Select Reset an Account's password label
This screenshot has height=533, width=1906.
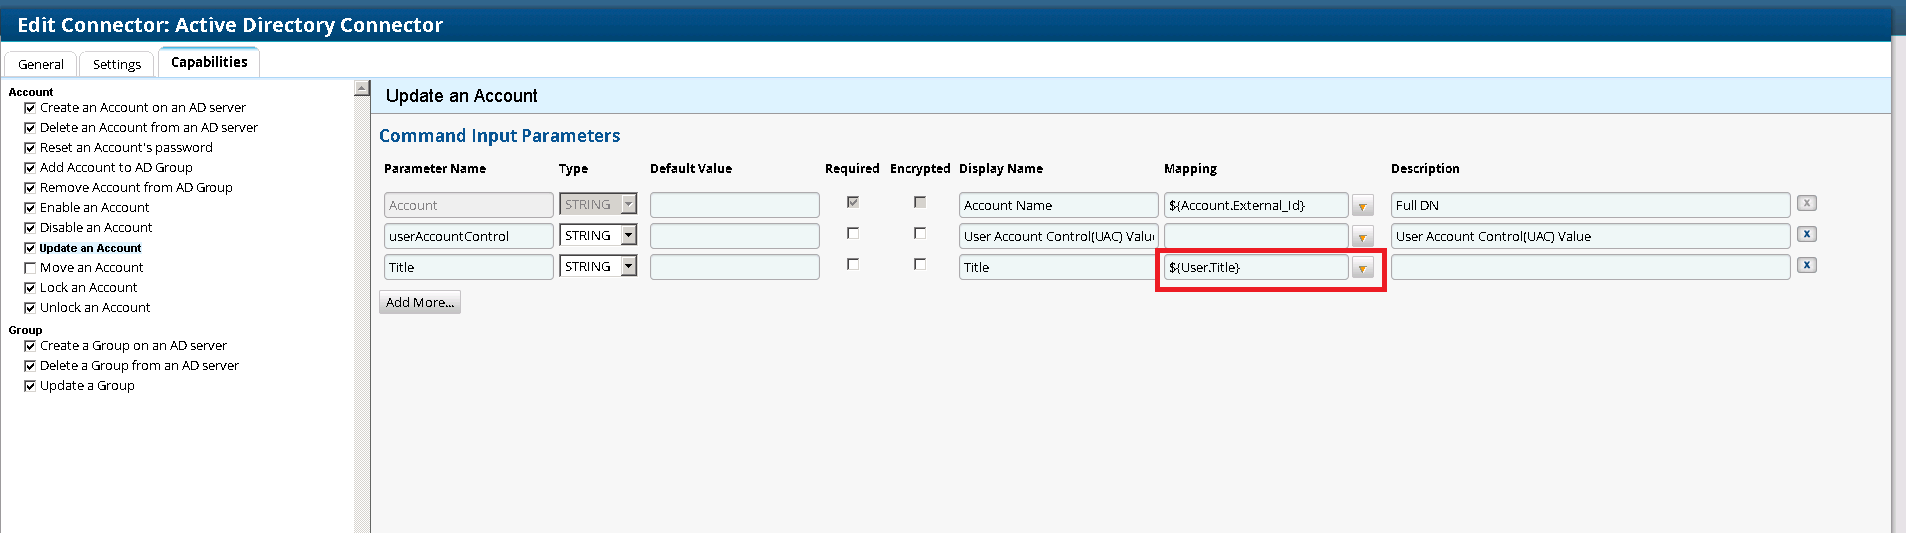126,148
